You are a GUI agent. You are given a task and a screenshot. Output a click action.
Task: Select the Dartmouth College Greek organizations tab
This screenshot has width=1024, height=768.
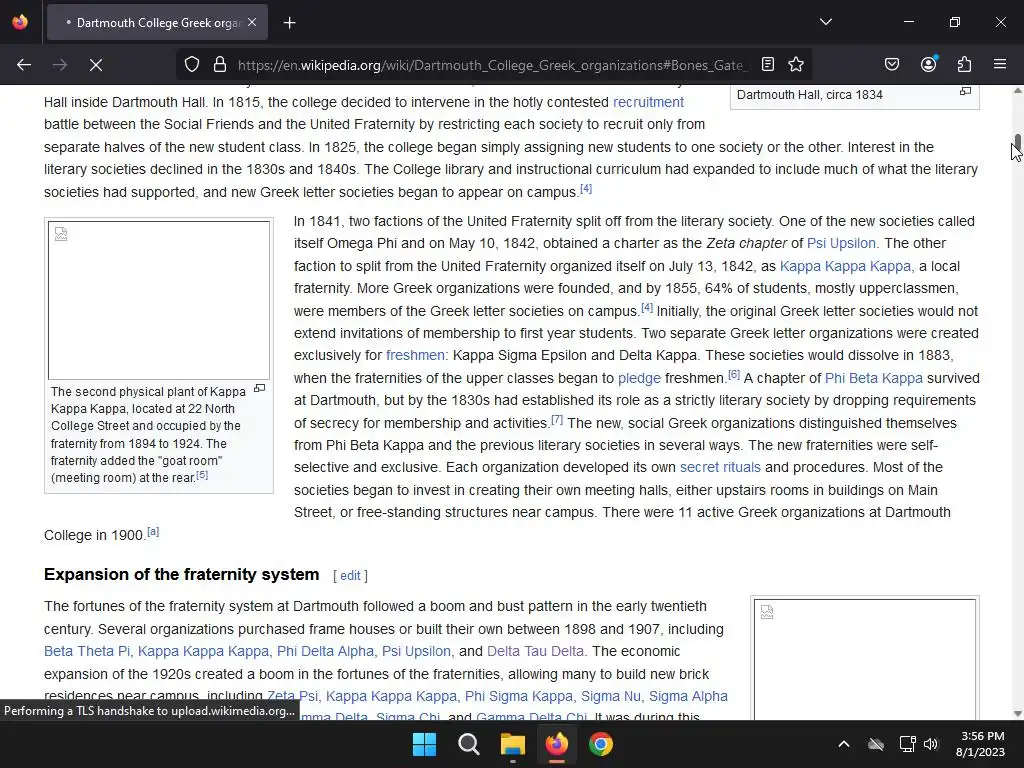(x=157, y=23)
